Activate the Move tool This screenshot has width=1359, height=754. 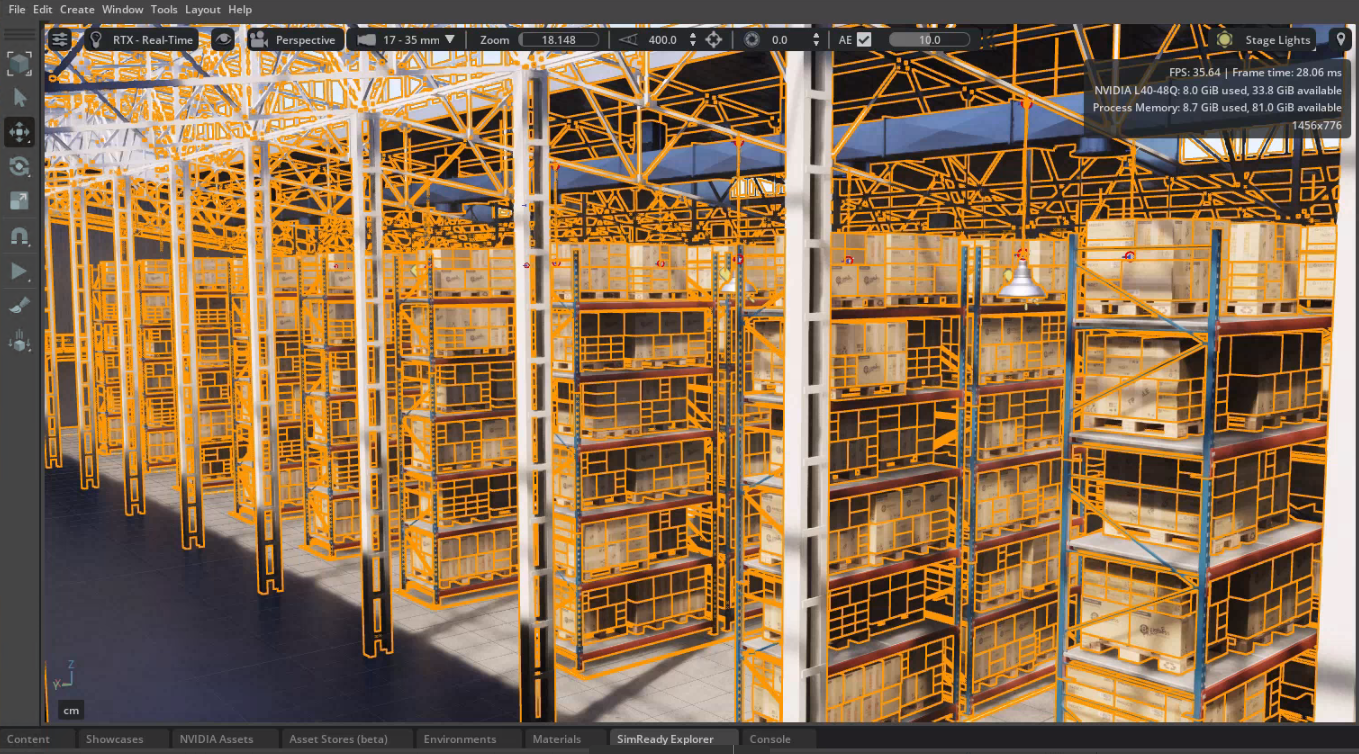click(19, 132)
